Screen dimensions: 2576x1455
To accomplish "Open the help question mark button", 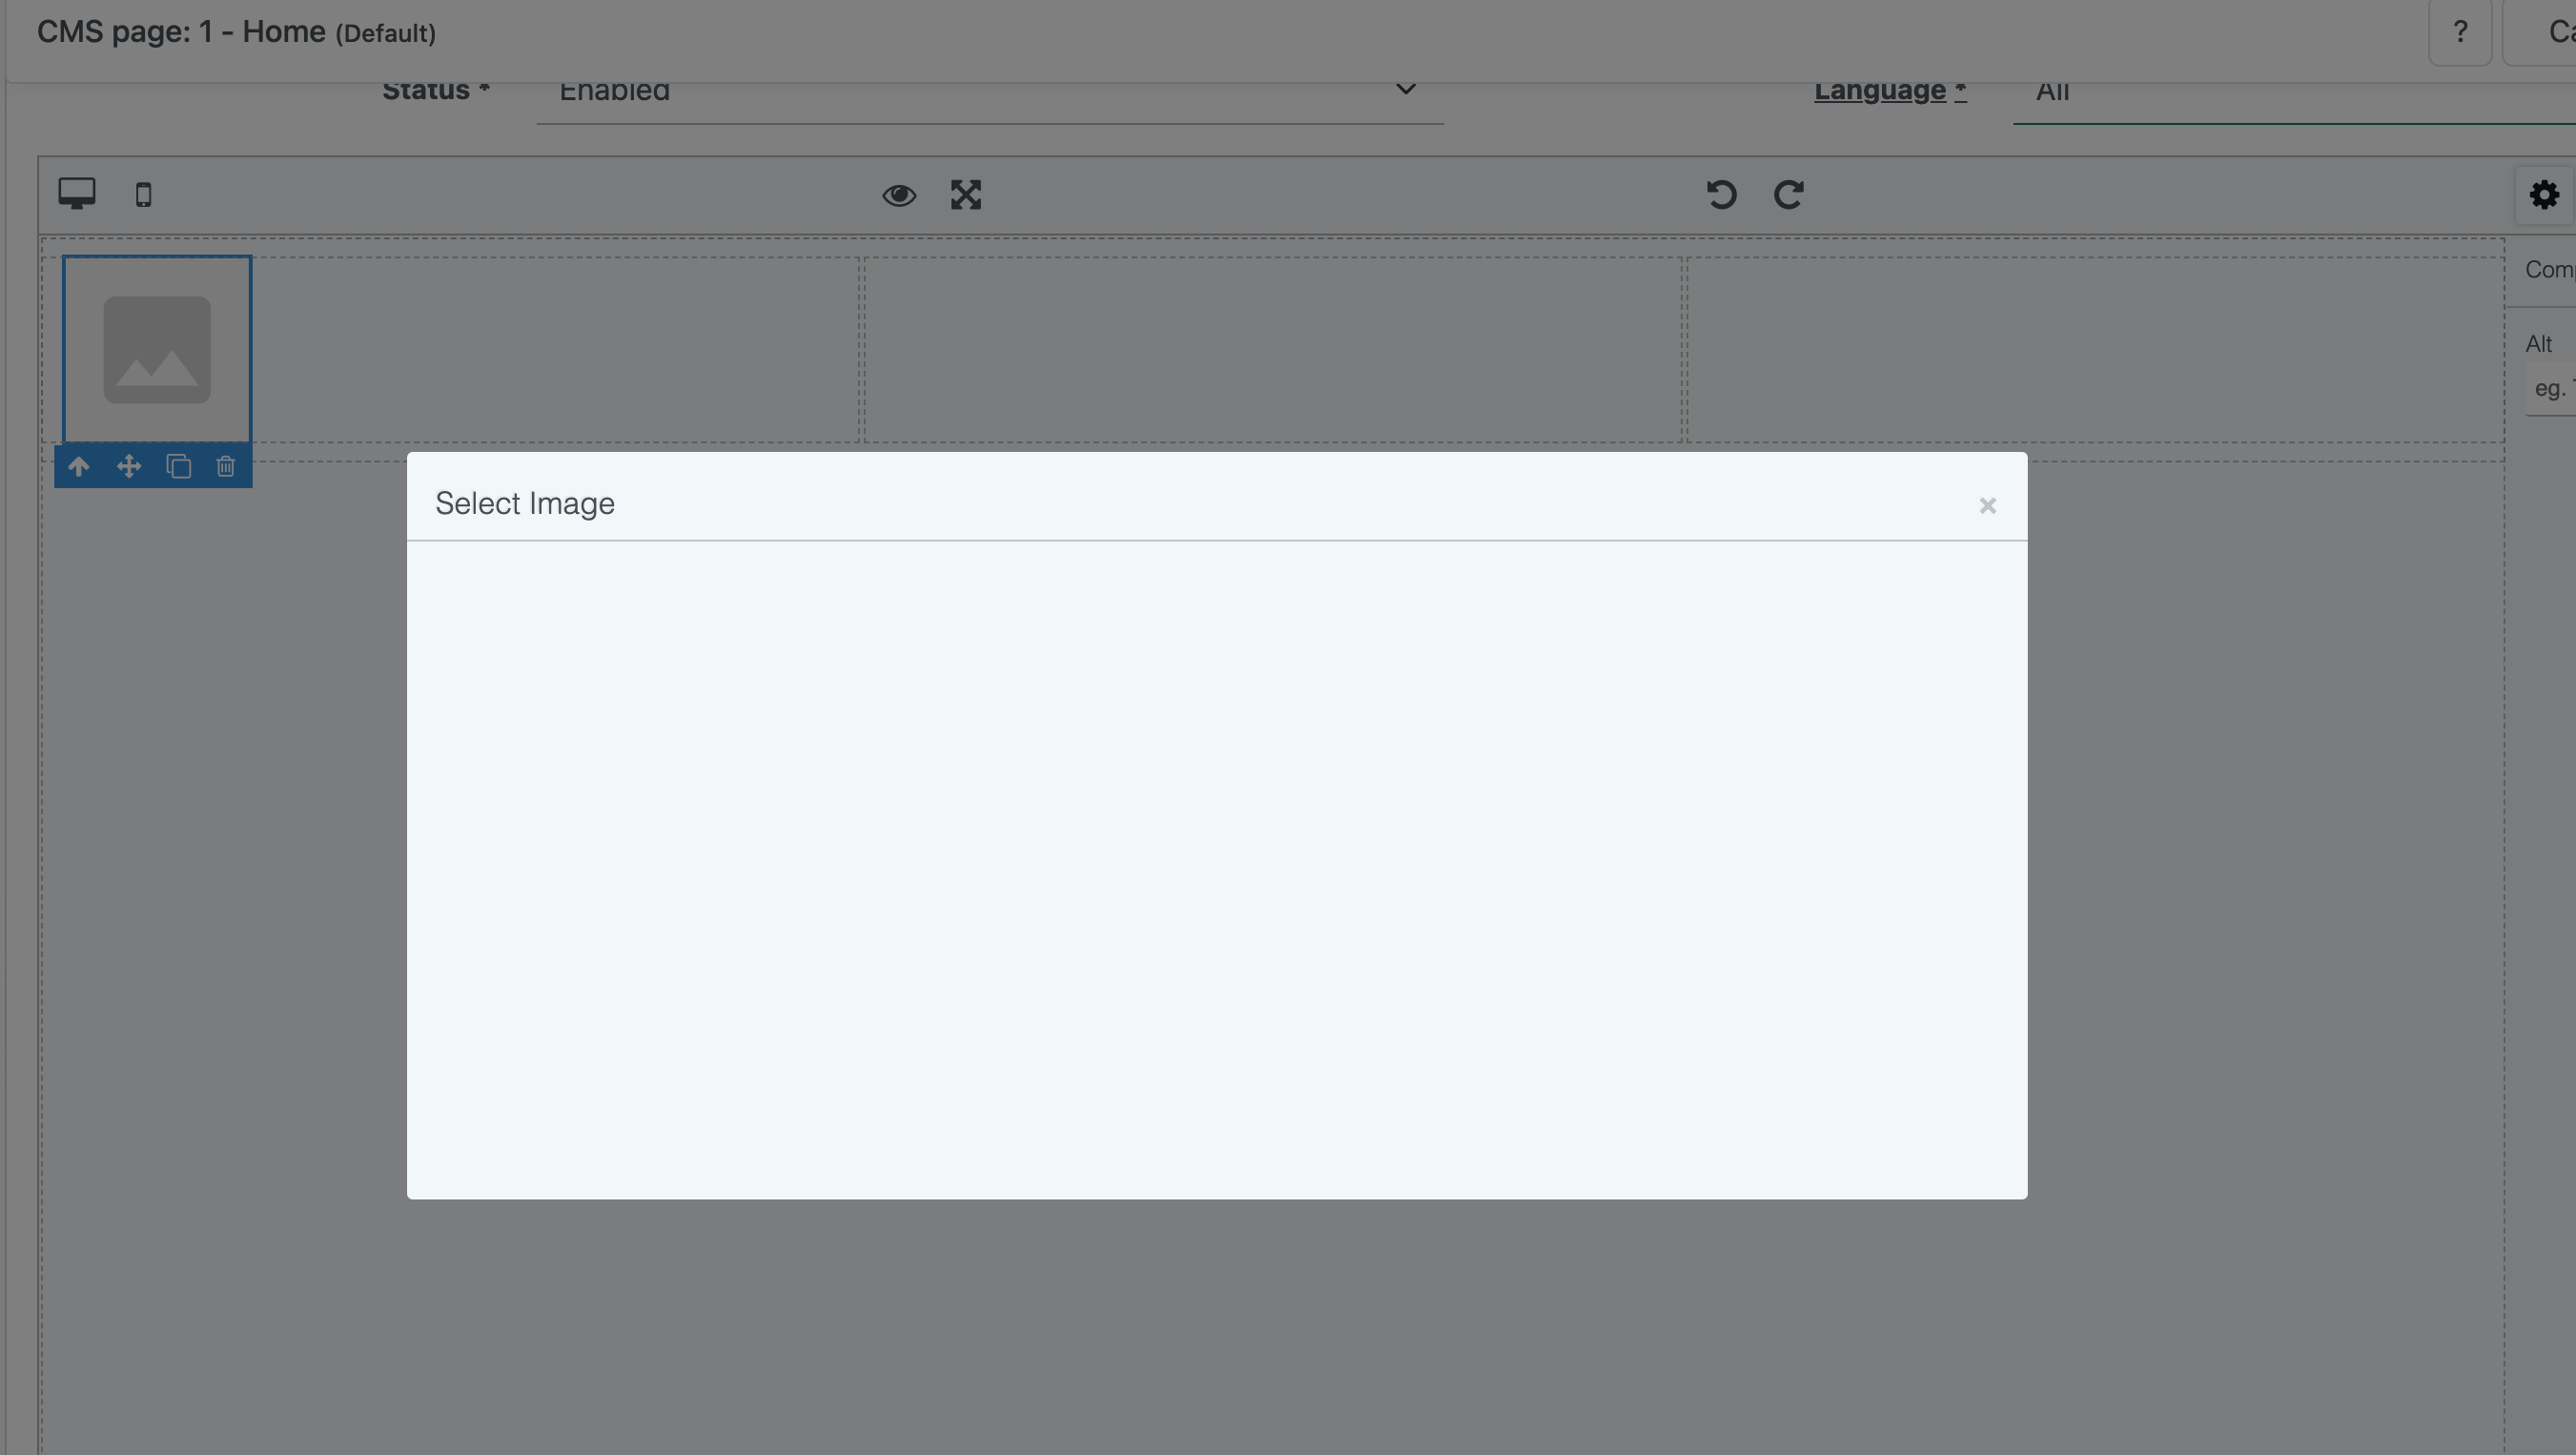I will (x=2460, y=33).
